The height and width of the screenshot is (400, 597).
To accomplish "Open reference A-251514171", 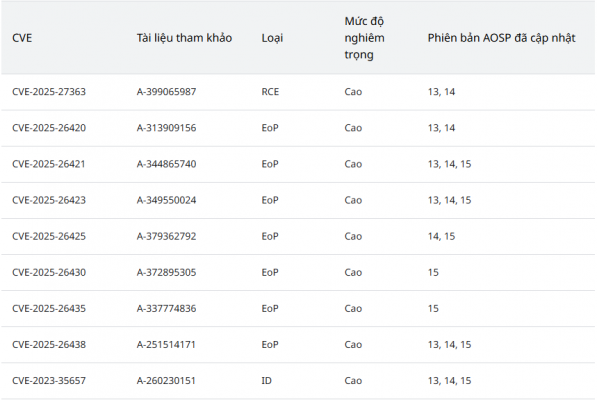I will point(166,345).
